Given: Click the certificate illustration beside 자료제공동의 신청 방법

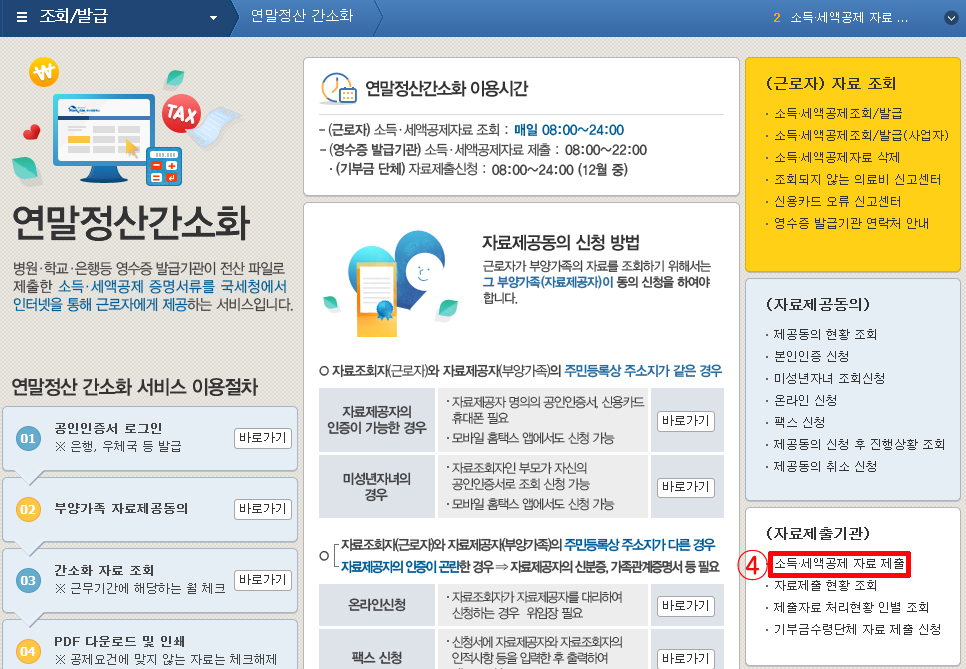Looking at the screenshot, I should click(x=391, y=285).
